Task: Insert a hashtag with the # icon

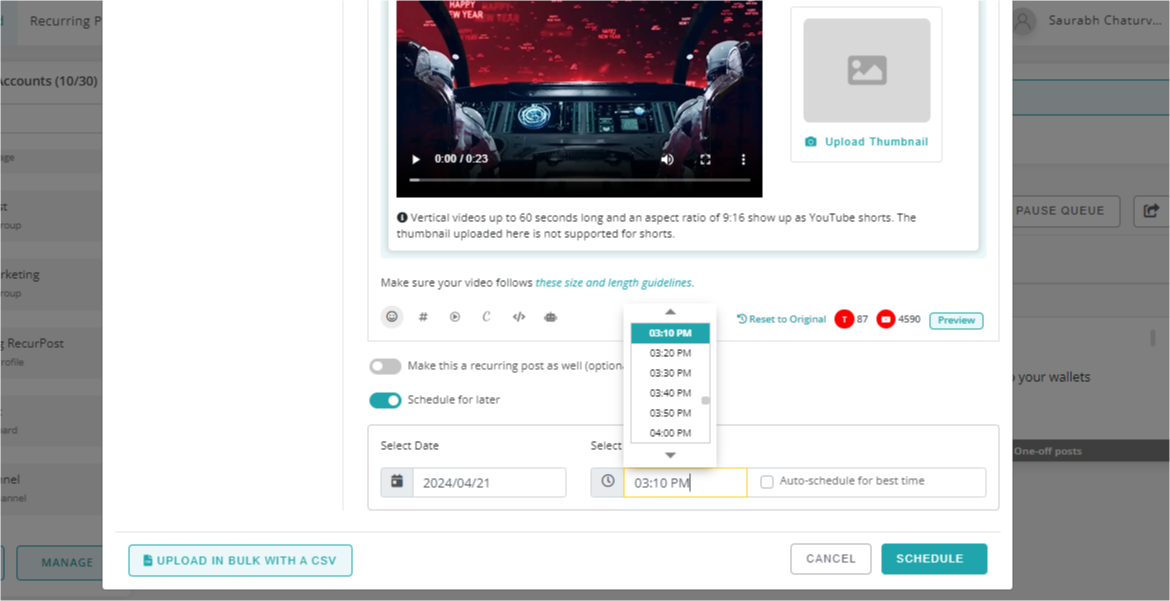Action: point(423,317)
